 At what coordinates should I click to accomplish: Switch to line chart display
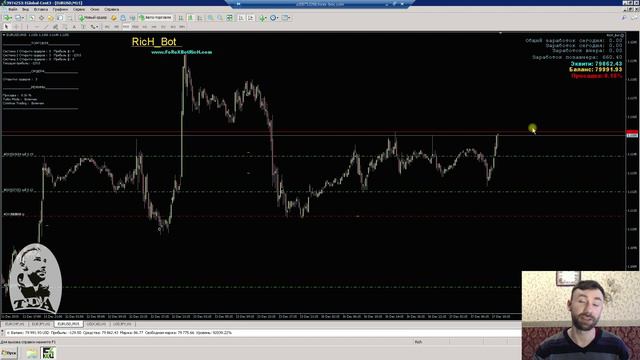coord(200,18)
